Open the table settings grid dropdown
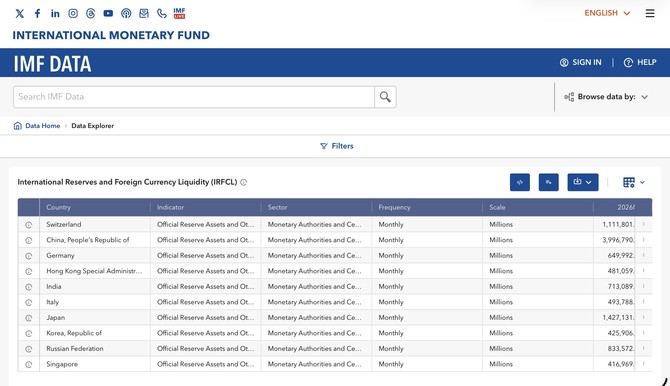The height and width of the screenshot is (386, 670). [634, 183]
